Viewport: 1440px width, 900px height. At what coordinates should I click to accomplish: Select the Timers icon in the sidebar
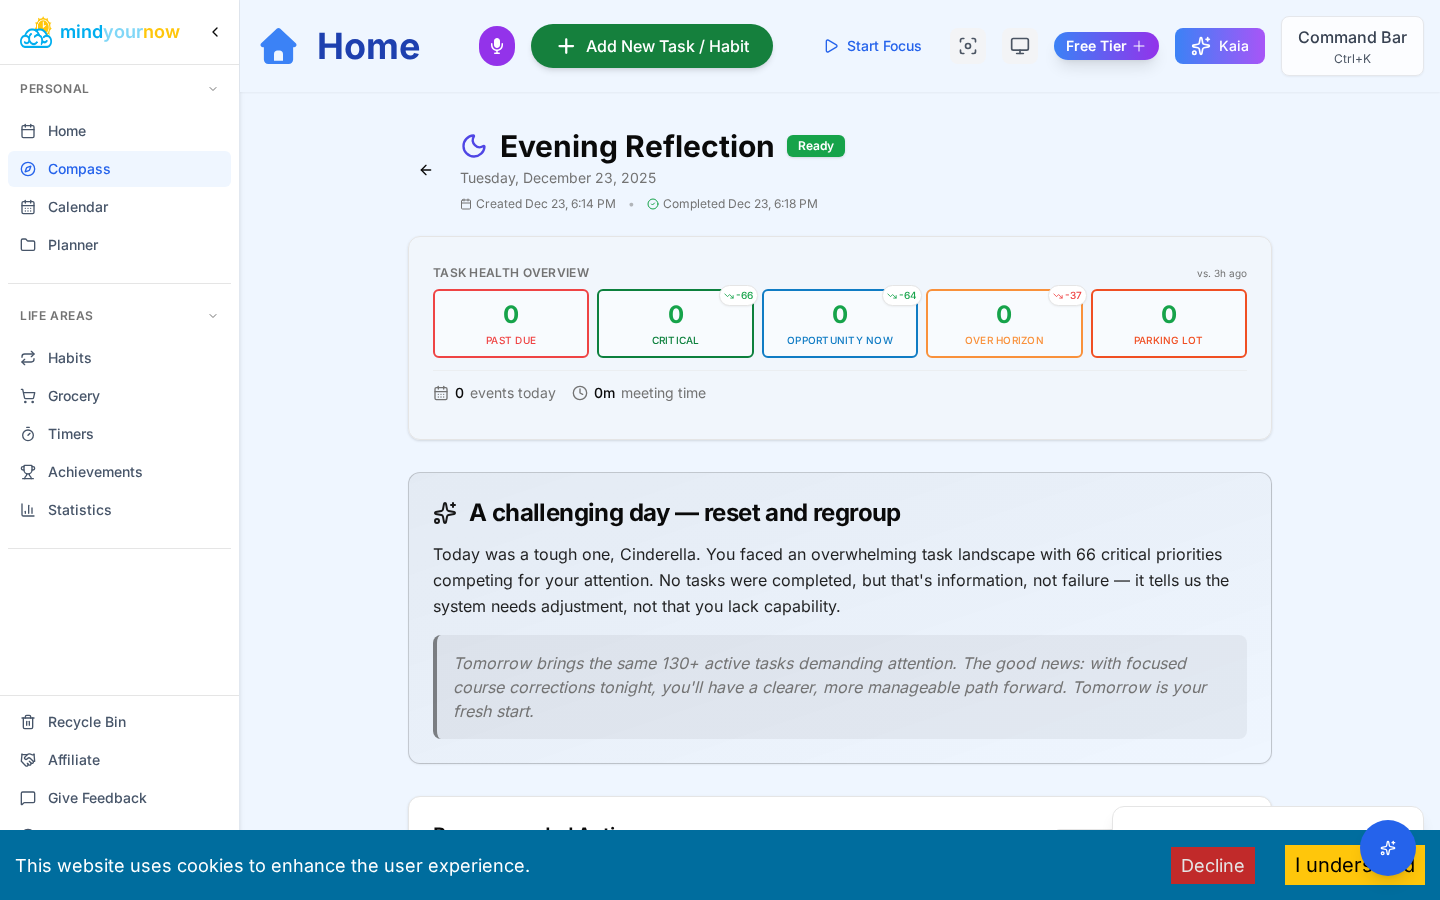coord(27,434)
